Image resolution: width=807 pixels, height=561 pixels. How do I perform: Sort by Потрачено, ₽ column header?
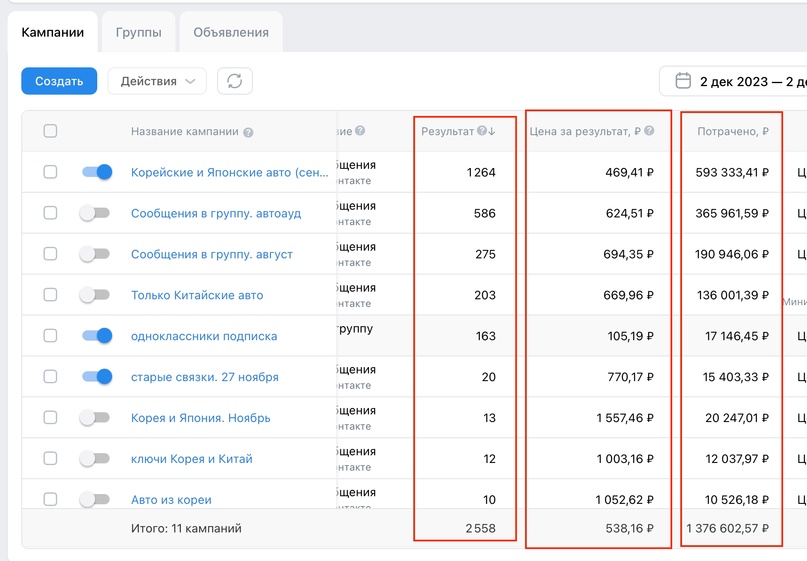[732, 131]
